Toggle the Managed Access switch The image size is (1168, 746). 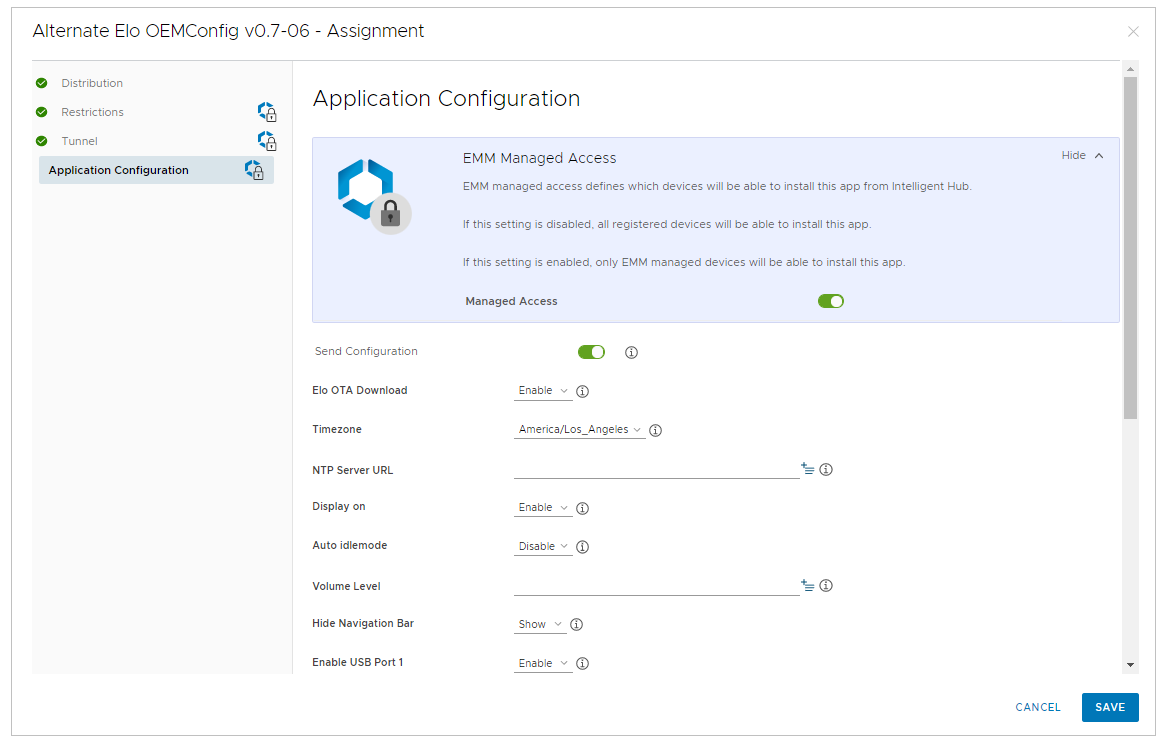831,301
